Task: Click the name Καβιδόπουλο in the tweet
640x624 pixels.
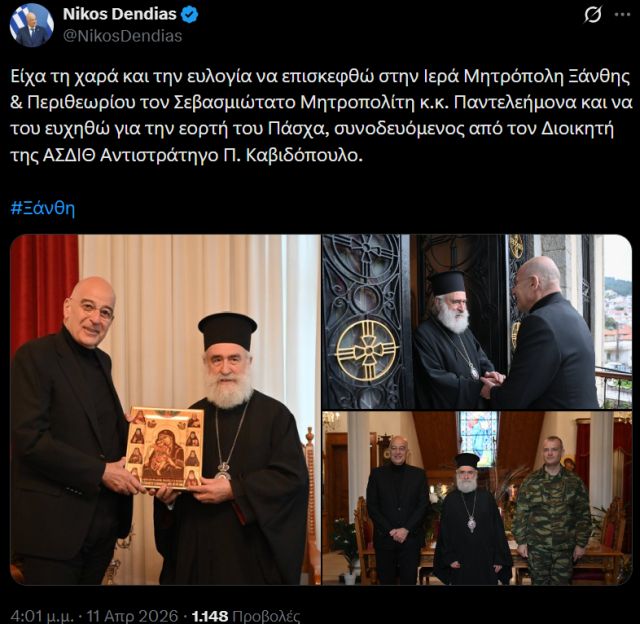Action: [304, 155]
